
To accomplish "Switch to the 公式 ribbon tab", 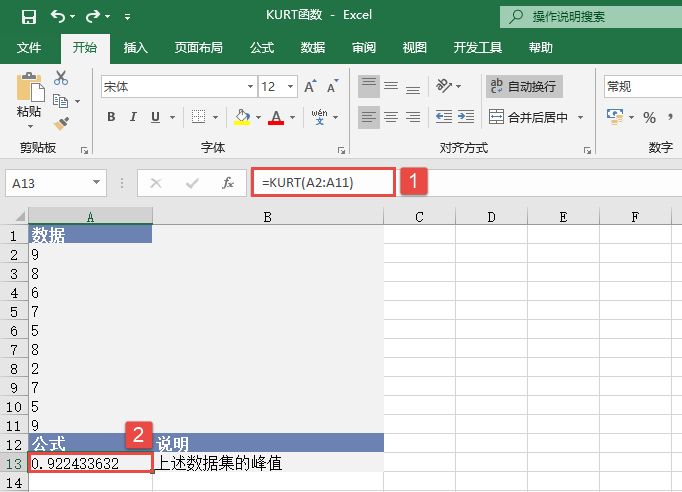I will point(262,47).
